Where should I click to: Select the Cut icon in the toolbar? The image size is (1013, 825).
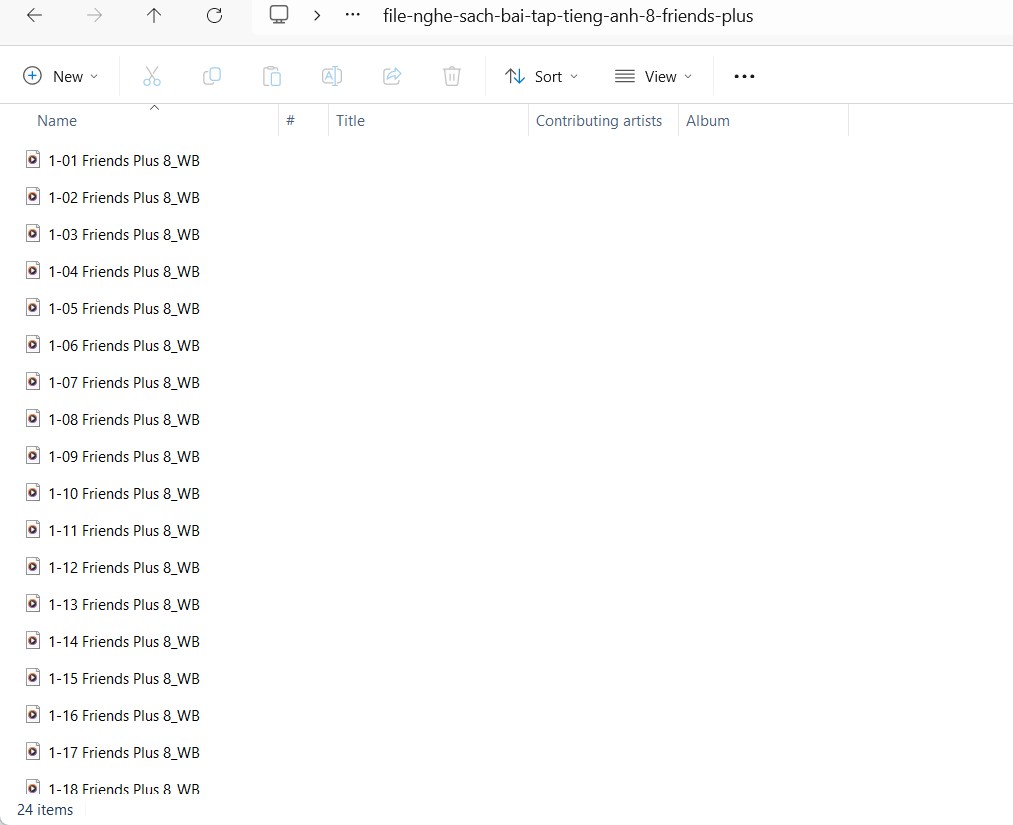[x=152, y=76]
